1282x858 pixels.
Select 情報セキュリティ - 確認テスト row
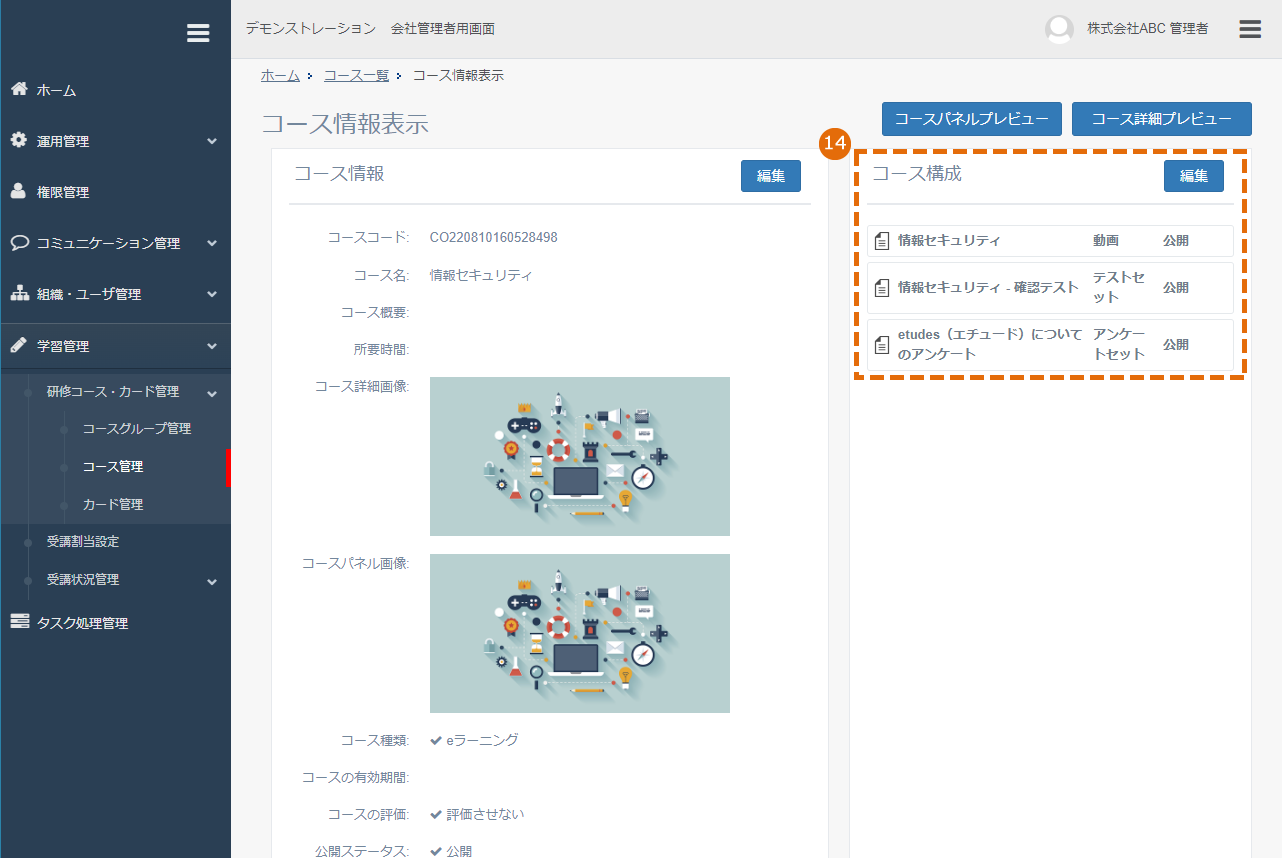(1050, 288)
